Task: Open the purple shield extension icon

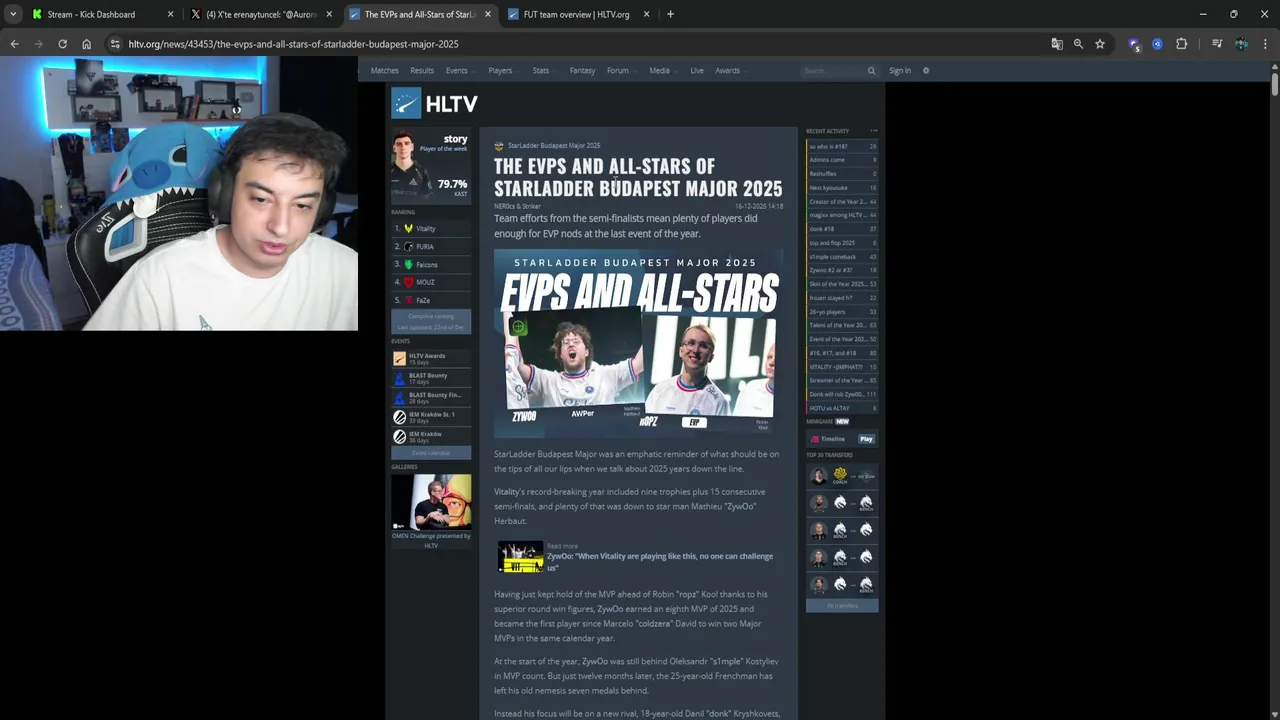Action: click(x=1133, y=44)
